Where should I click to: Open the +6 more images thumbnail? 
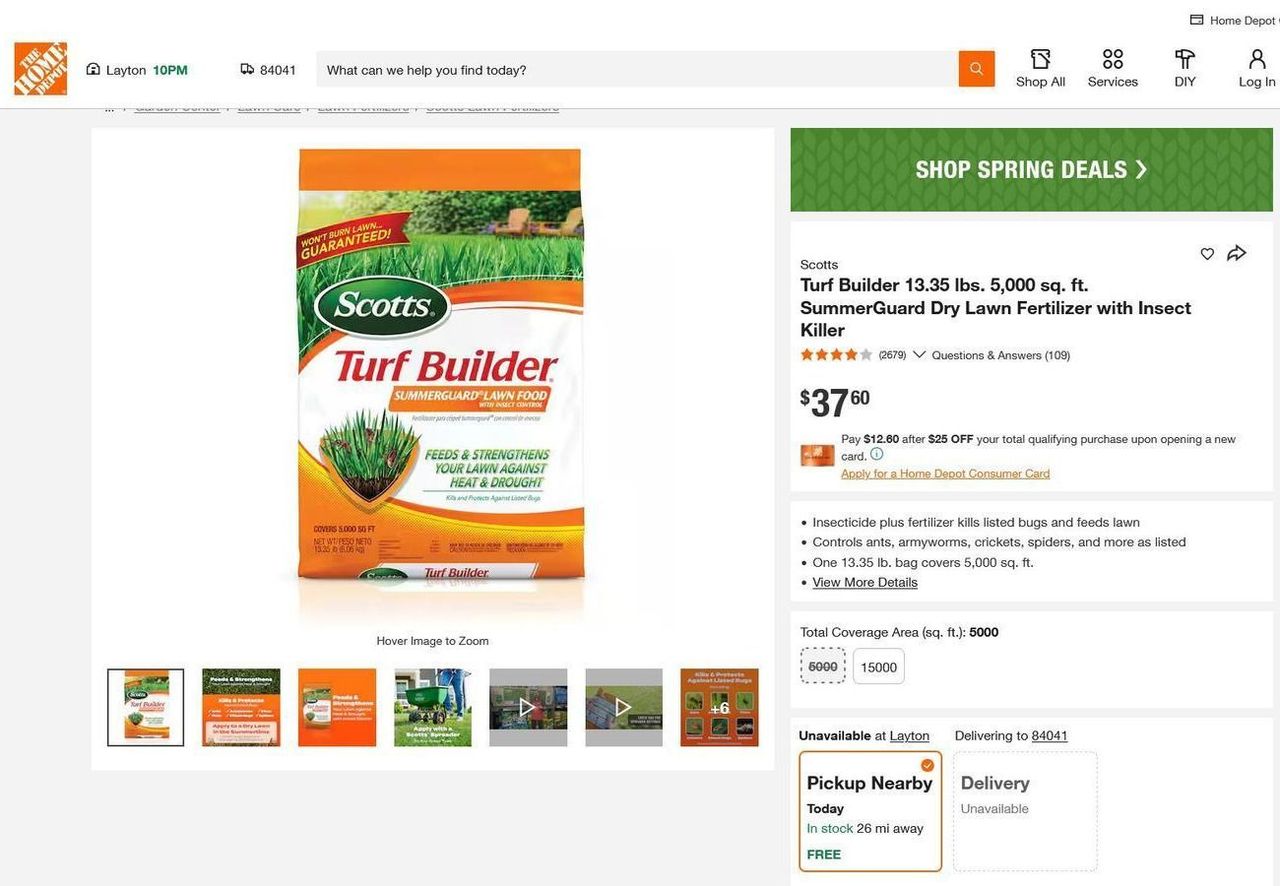(719, 708)
